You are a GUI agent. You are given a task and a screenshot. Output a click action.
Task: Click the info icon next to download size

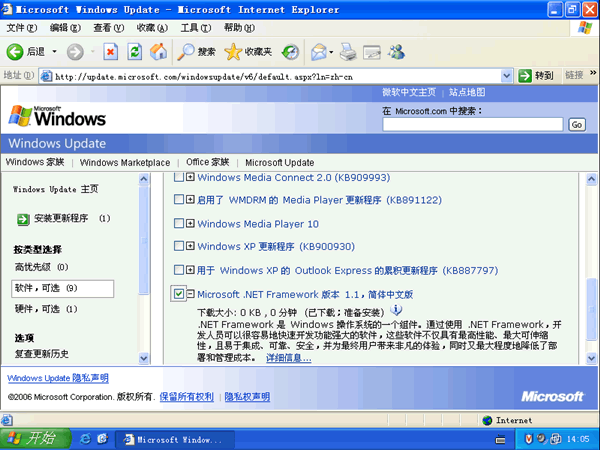coord(396,310)
